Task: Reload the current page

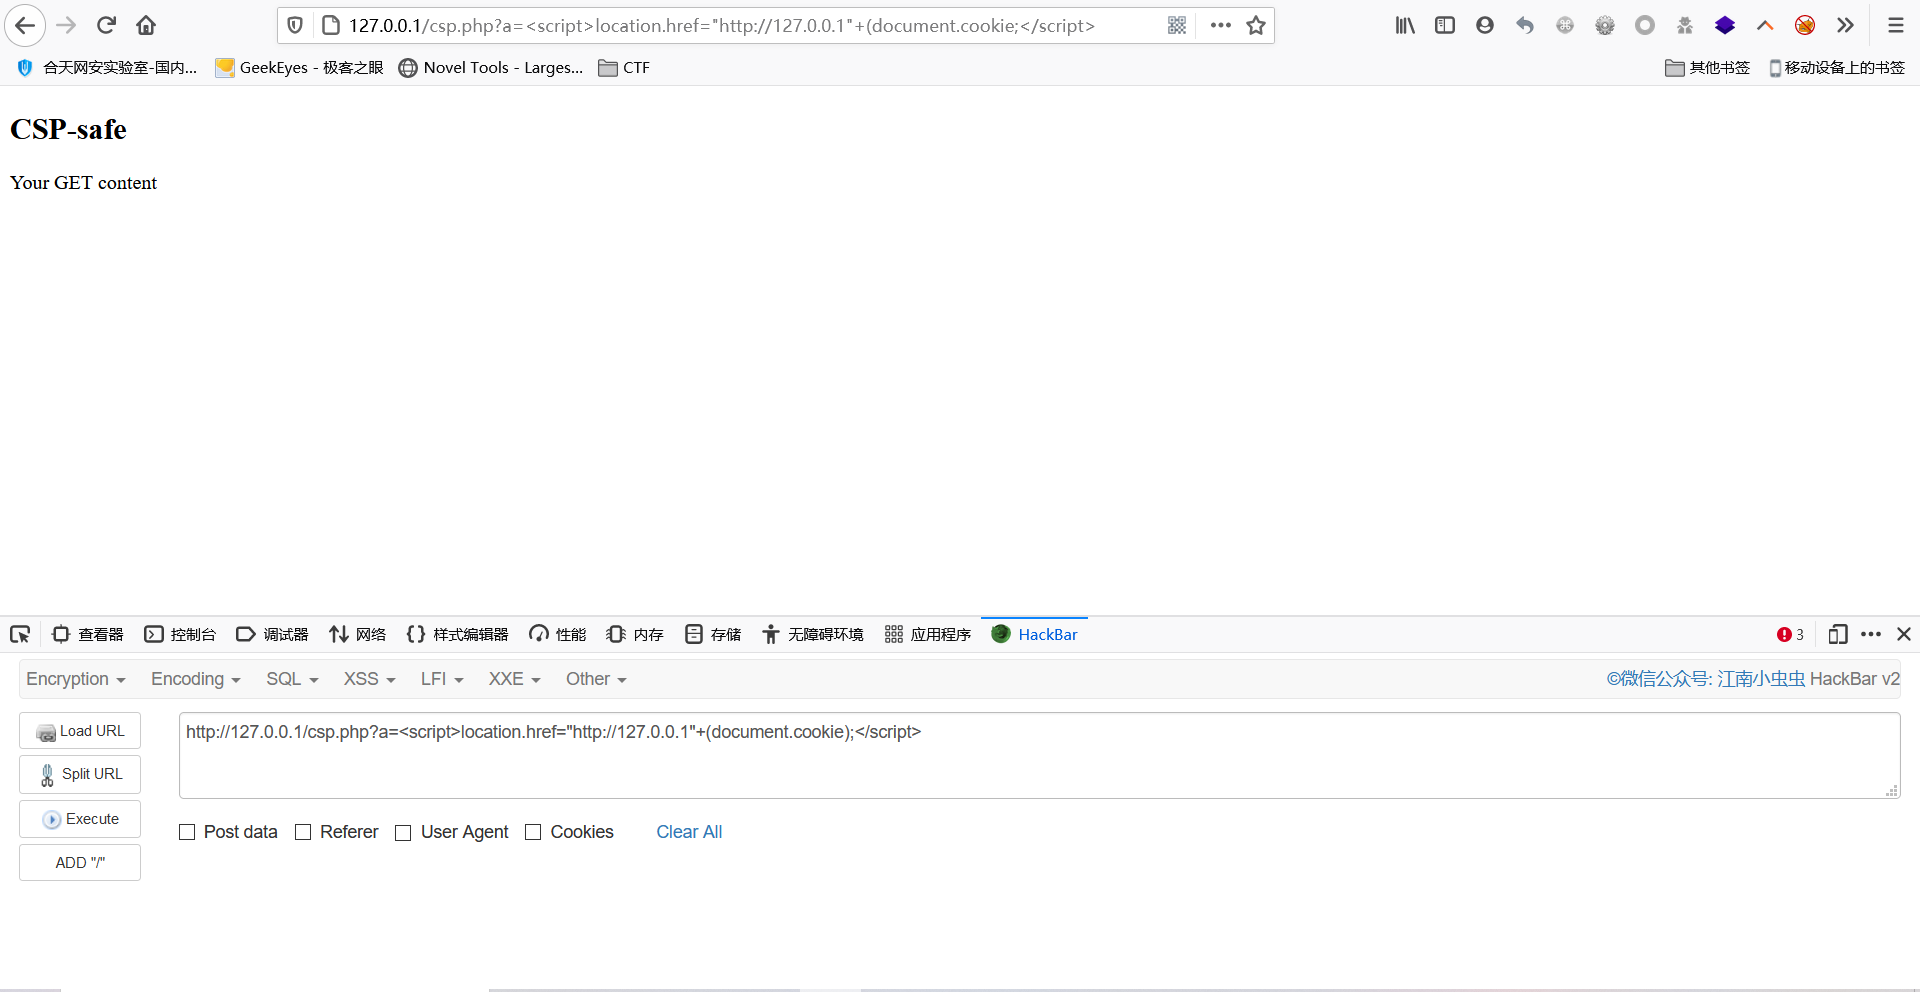Action: pyautogui.click(x=106, y=25)
